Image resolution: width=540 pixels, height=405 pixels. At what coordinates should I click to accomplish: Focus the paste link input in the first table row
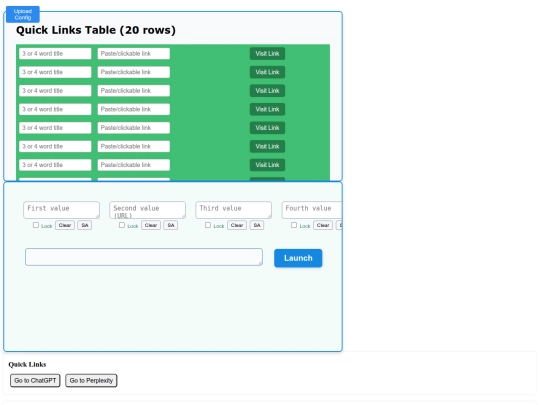pyautogui.click(x=134, y=54)
